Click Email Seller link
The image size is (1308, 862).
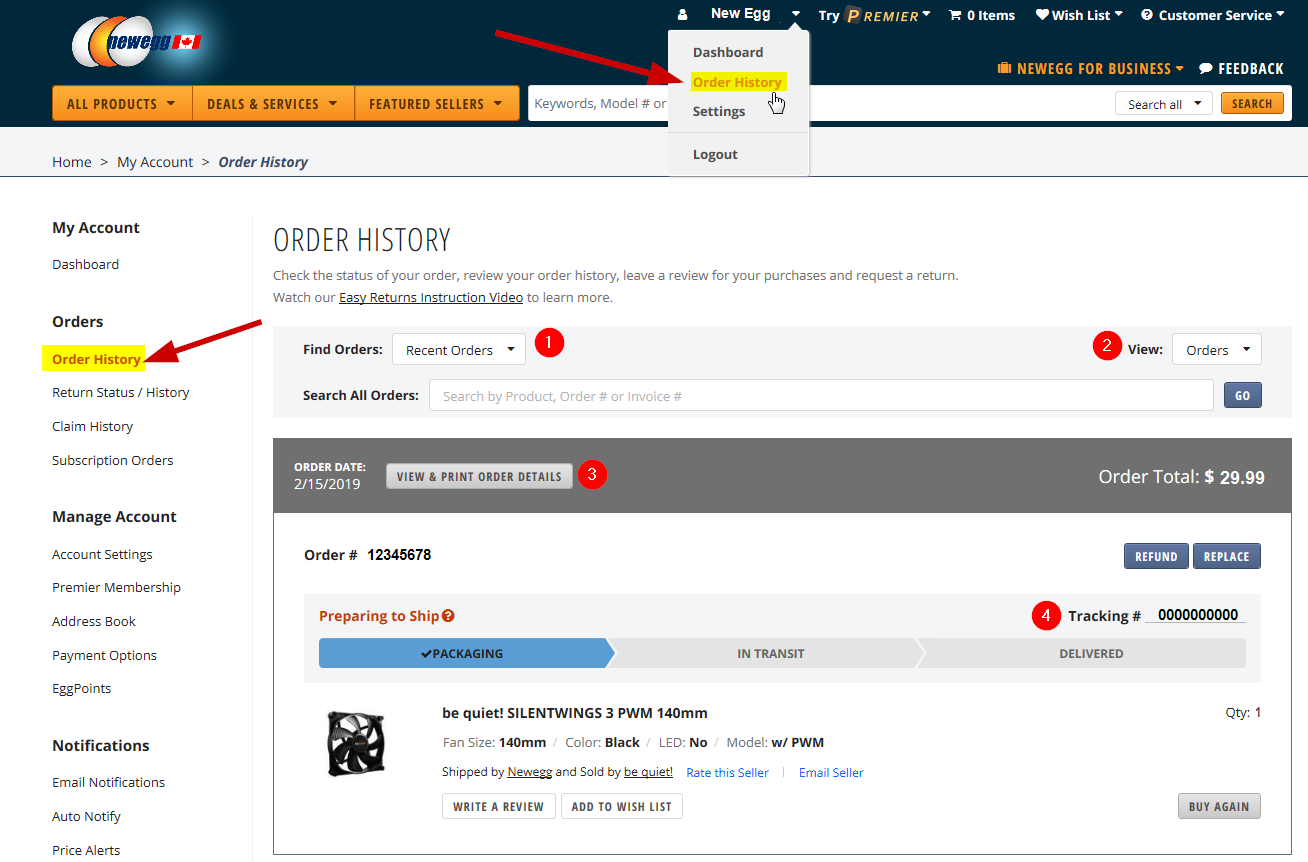click(x=831, y=772)
